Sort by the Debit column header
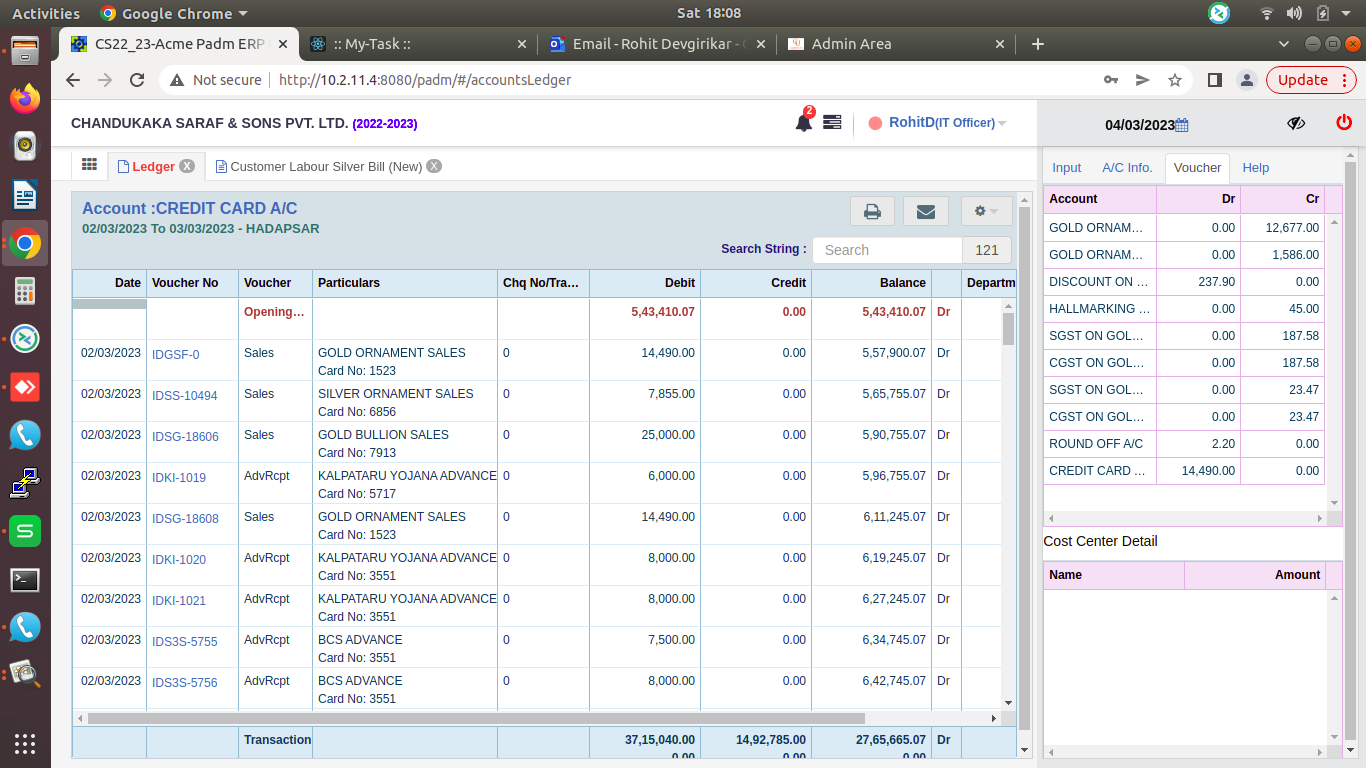 pyautogui.click(x=645, y=283)
